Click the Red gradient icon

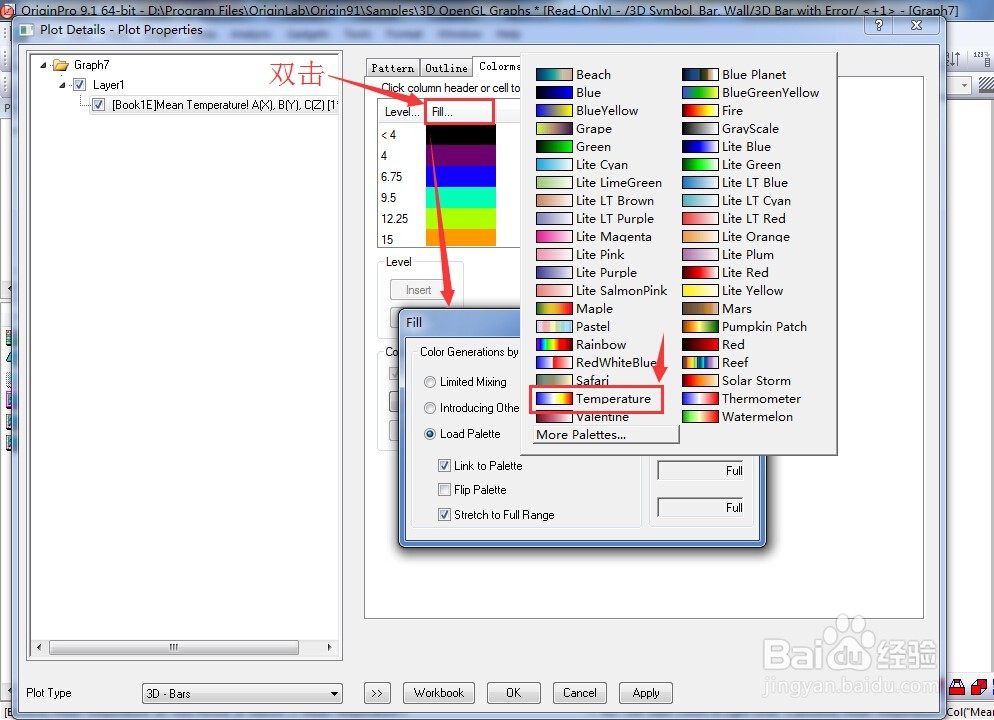(x=700, y=345)
